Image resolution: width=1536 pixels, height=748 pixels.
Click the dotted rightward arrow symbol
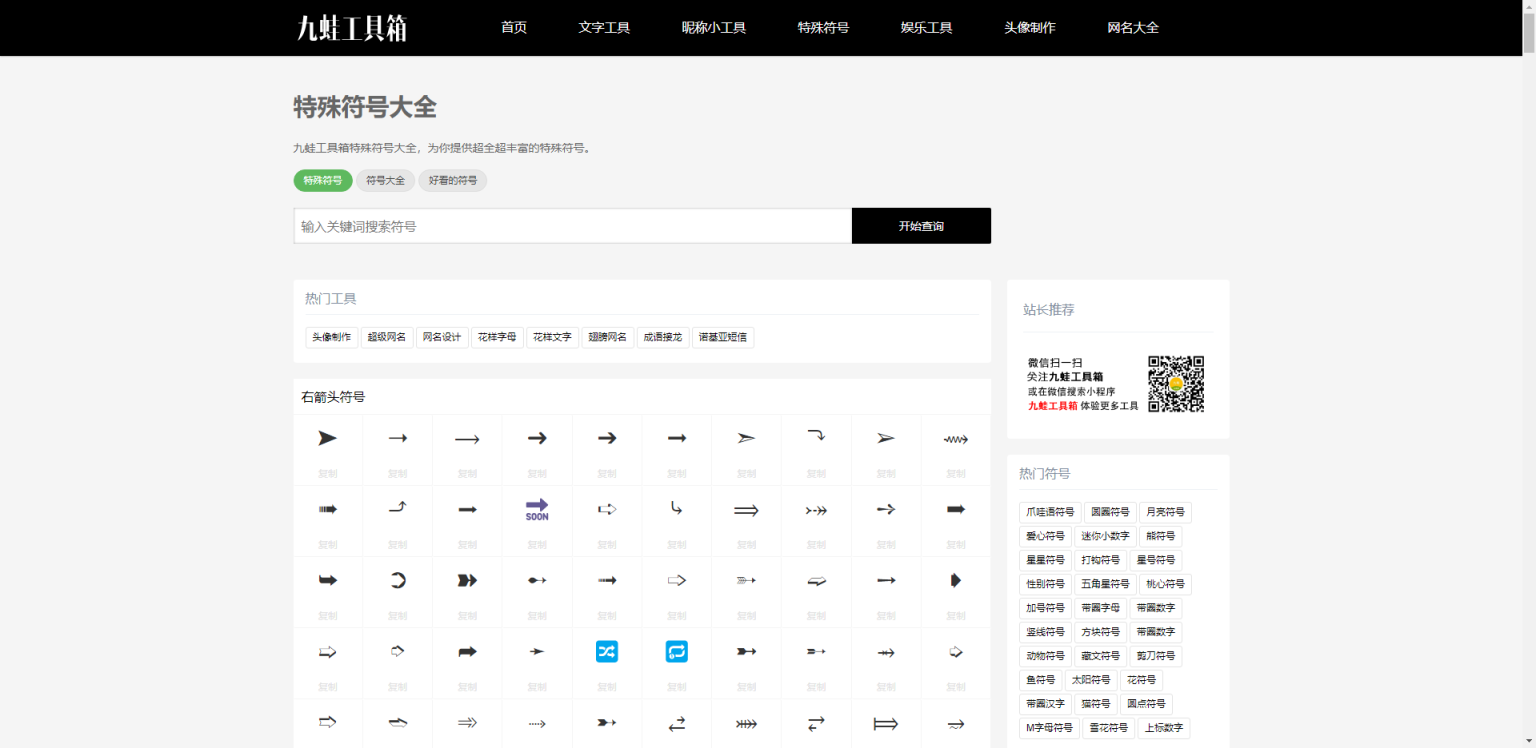[x=537, y=723]
